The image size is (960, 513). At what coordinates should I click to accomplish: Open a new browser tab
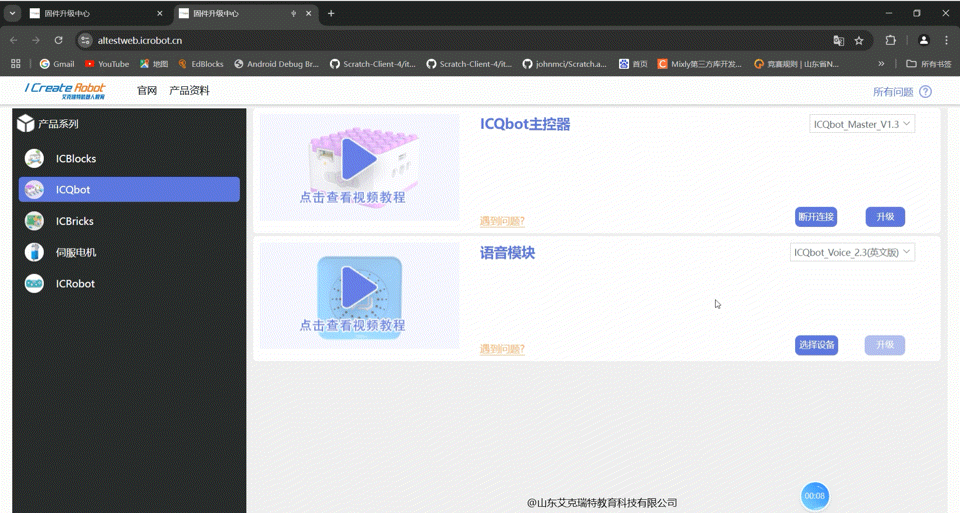pos(331,13)
